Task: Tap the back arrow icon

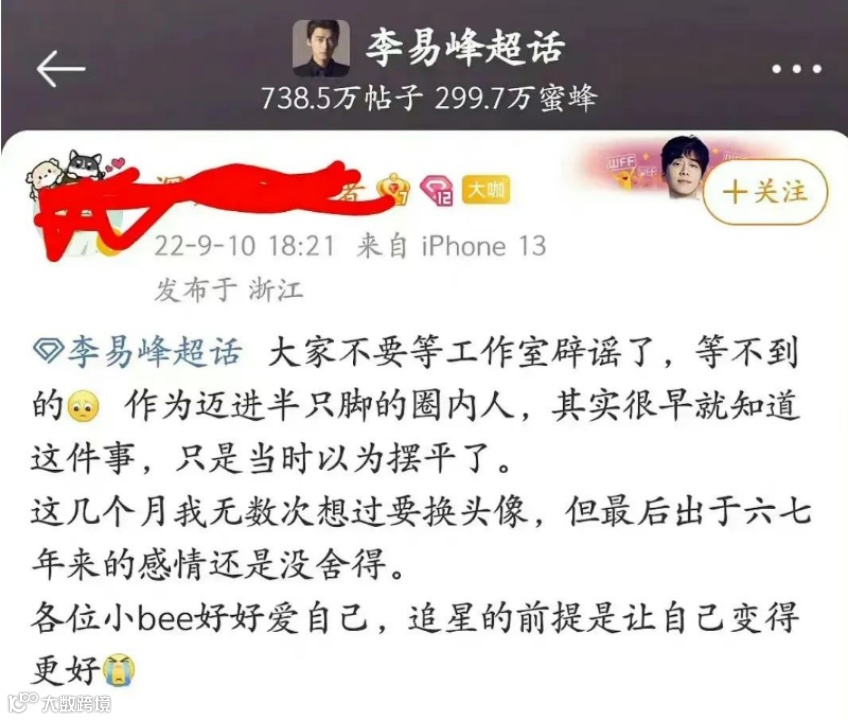Action: click(x=61, y=68)
